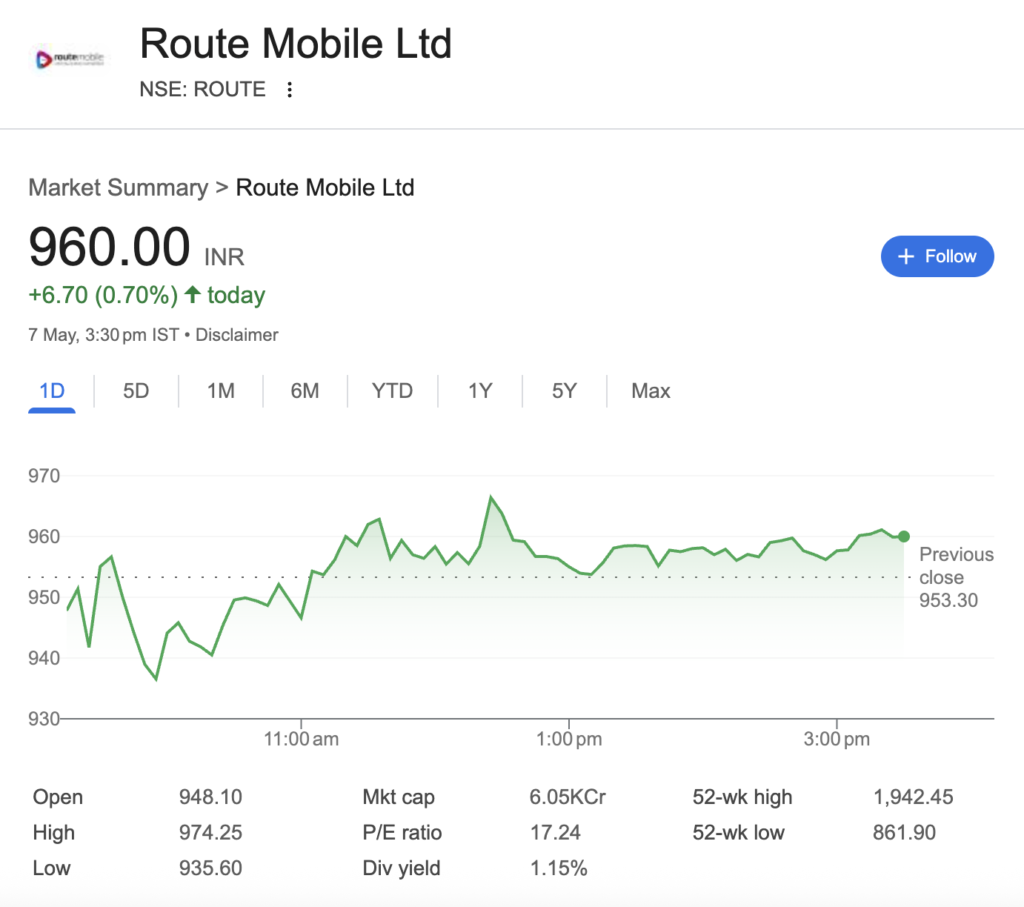
Task: Click the 960.00 price heading
Action: (x=109, y=247)
